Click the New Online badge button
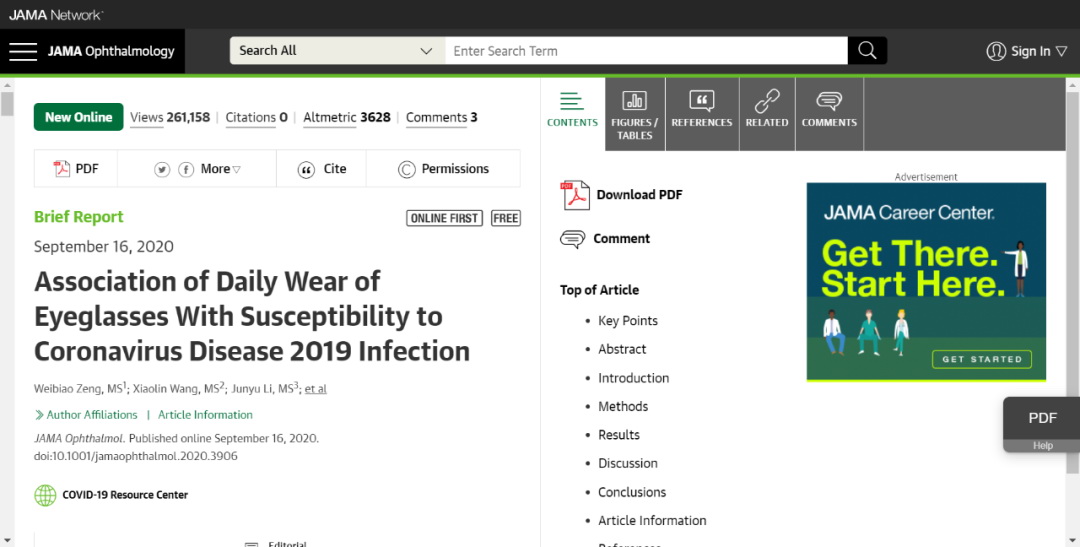1080x547 pixels. [x=79, y=117]
